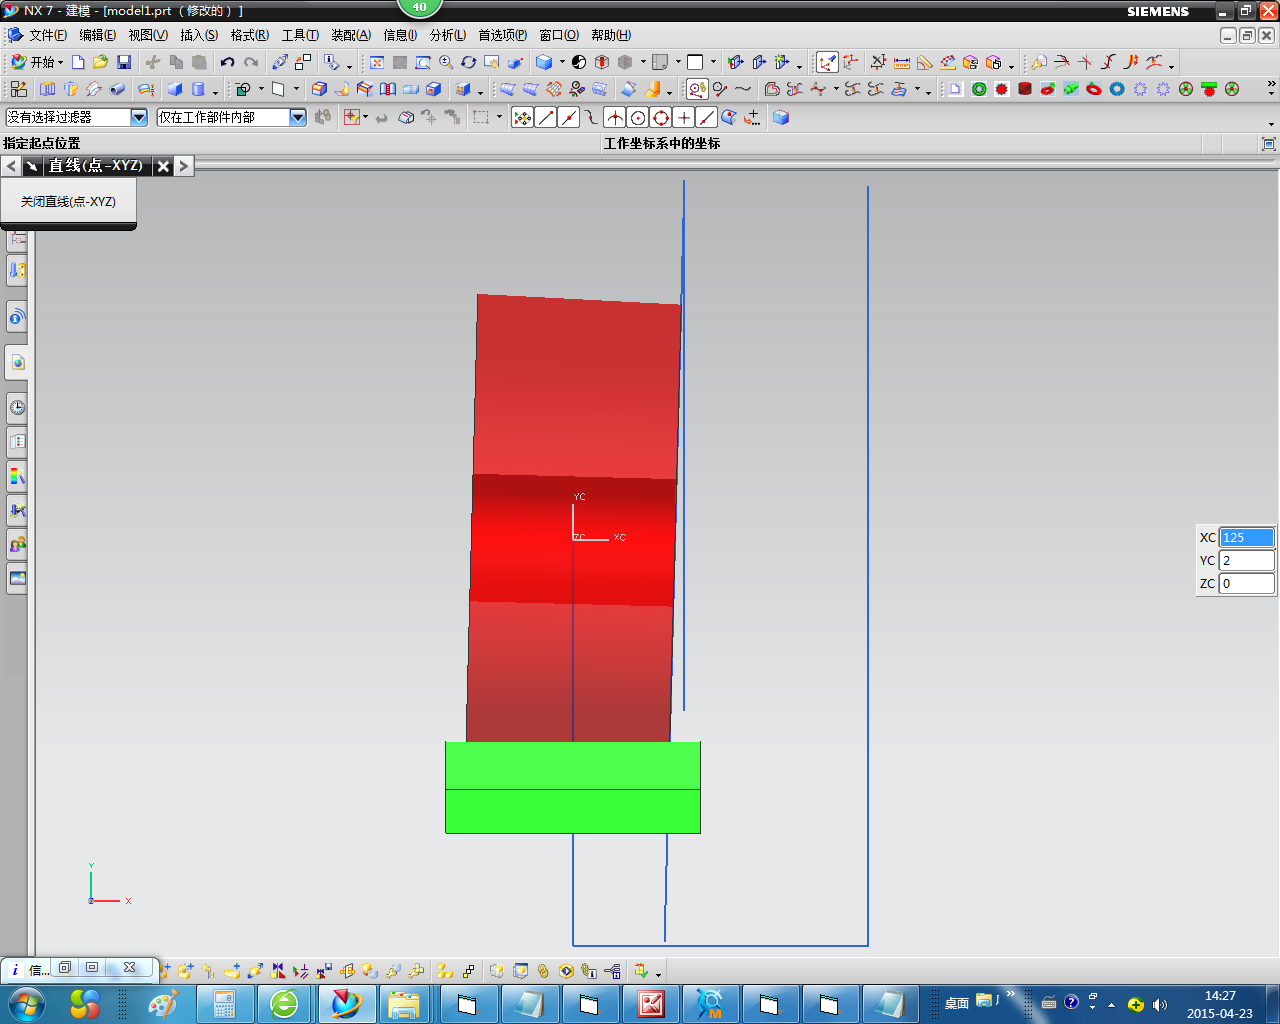Open the 视图(V) View menu
This screenshot has width=1280, height=1024.
[x=147, y=35]
